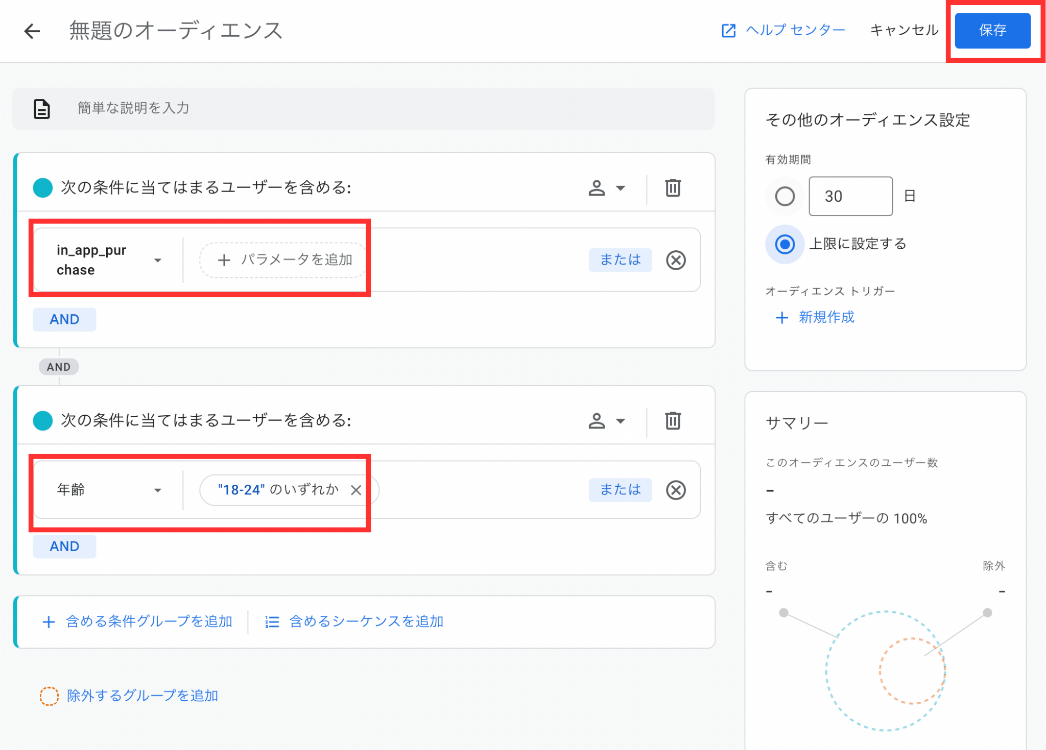Click the plus icon beside 新規作成
Image resolution: width=1046 pixels, height=750 pixels.
782,318
